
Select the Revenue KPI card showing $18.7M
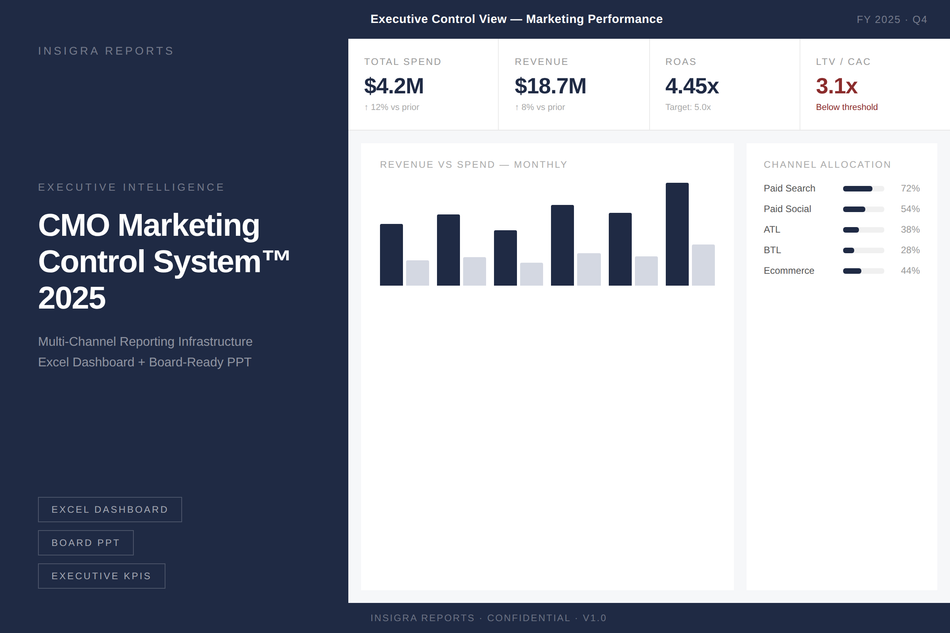point(570,84)
